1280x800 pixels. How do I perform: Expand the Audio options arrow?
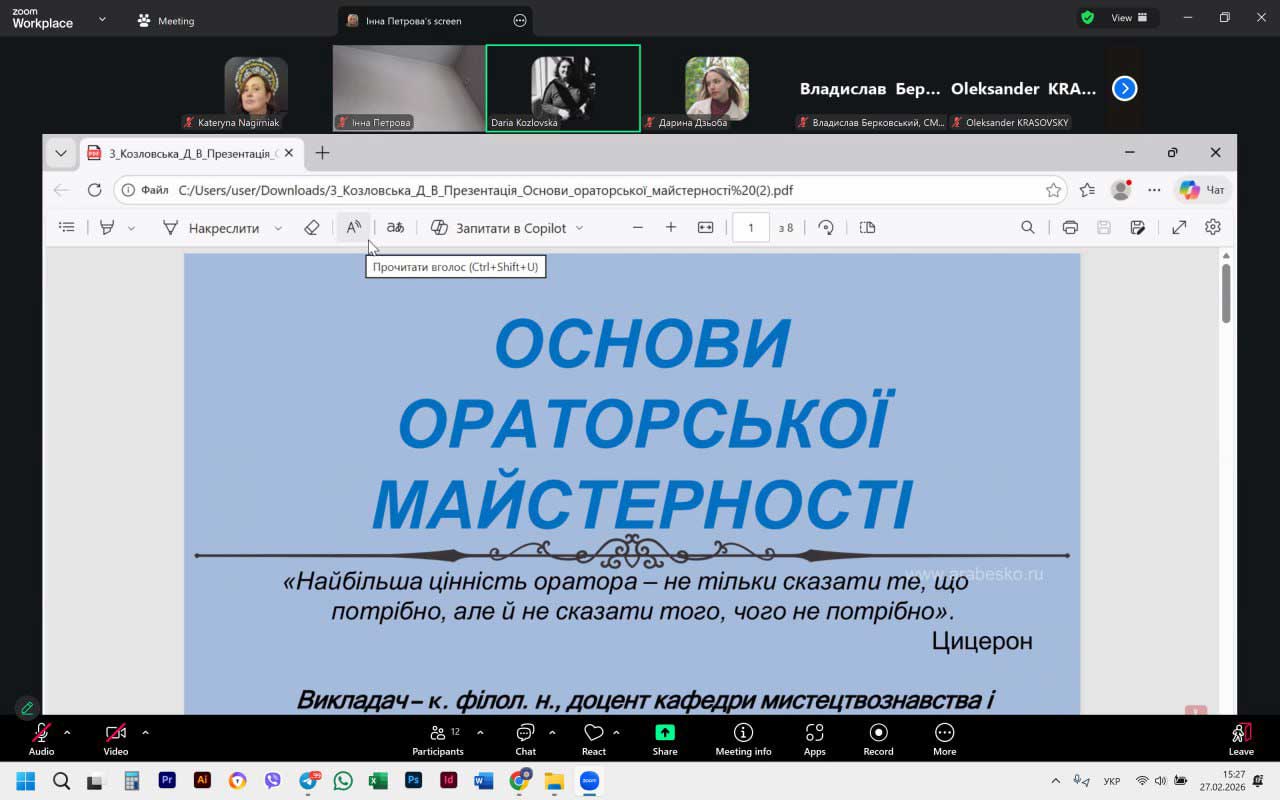point(67,732)
